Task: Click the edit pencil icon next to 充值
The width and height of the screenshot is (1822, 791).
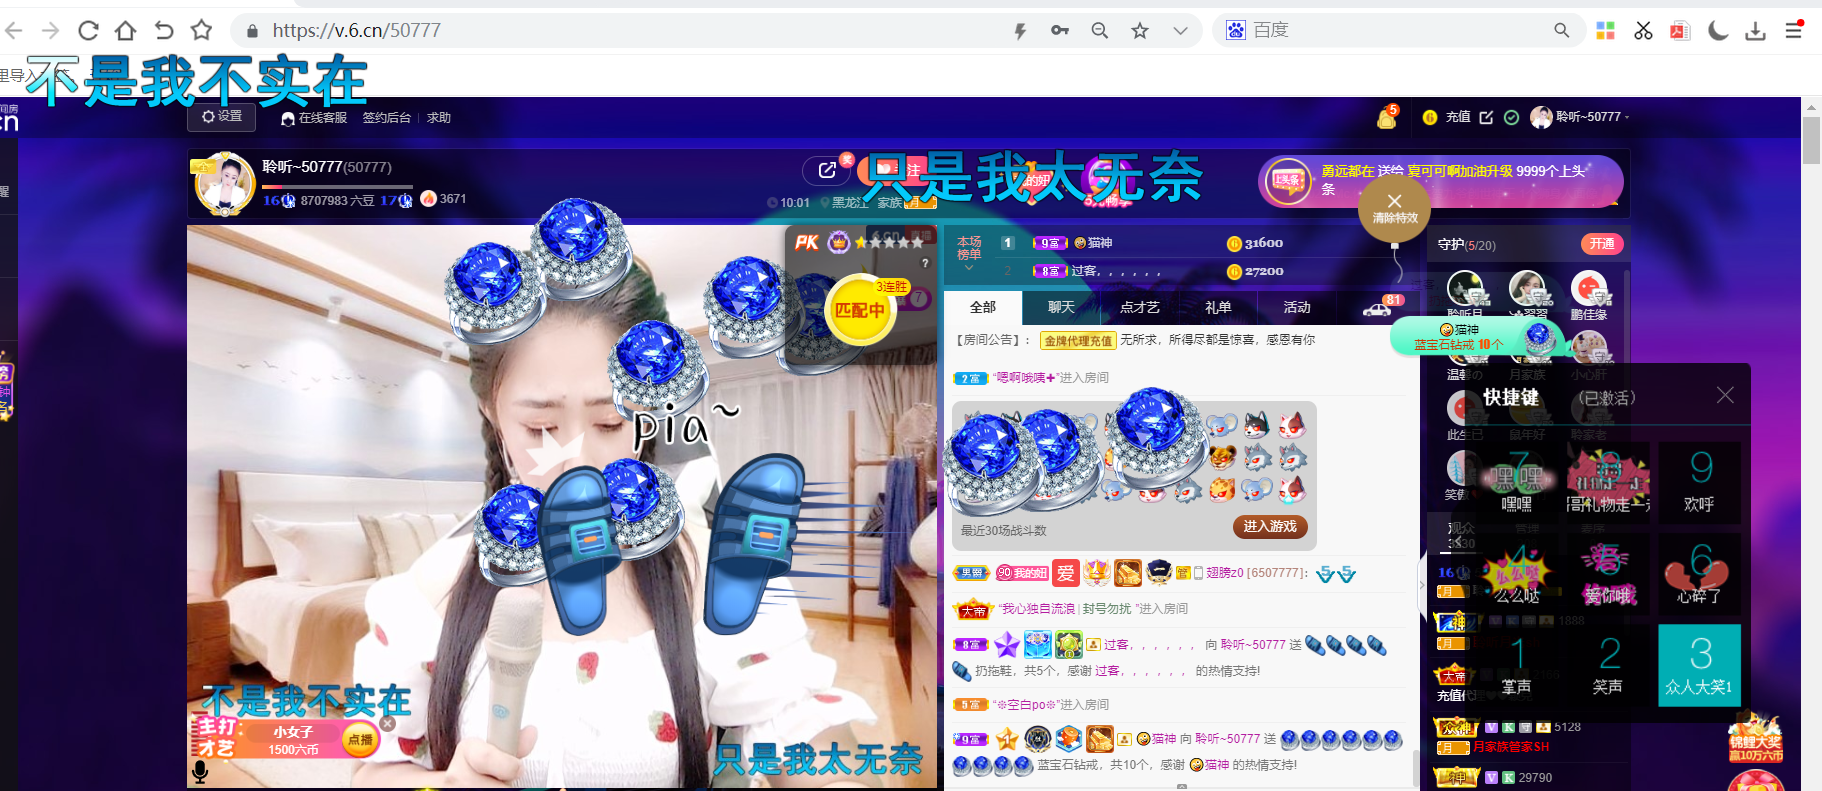Action: [x=1486, y=117]
